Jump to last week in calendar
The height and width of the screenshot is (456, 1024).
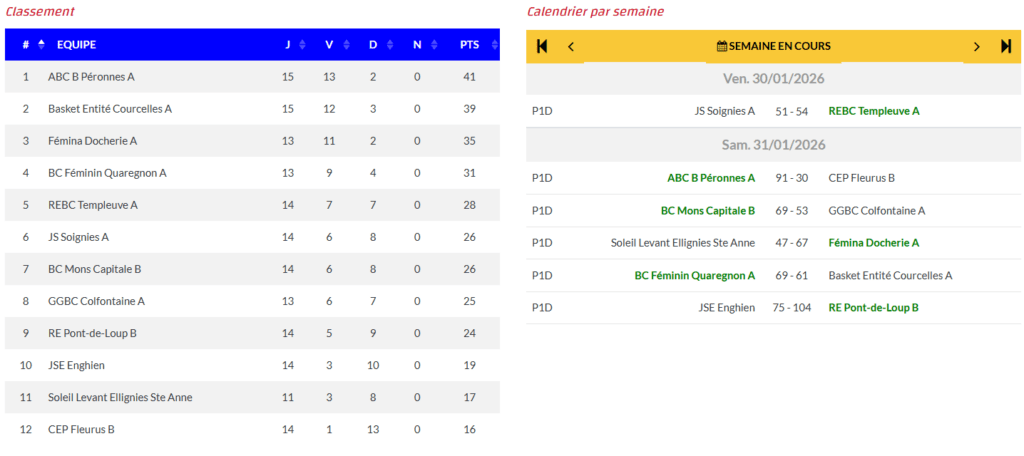click(x=1006, y=46)
